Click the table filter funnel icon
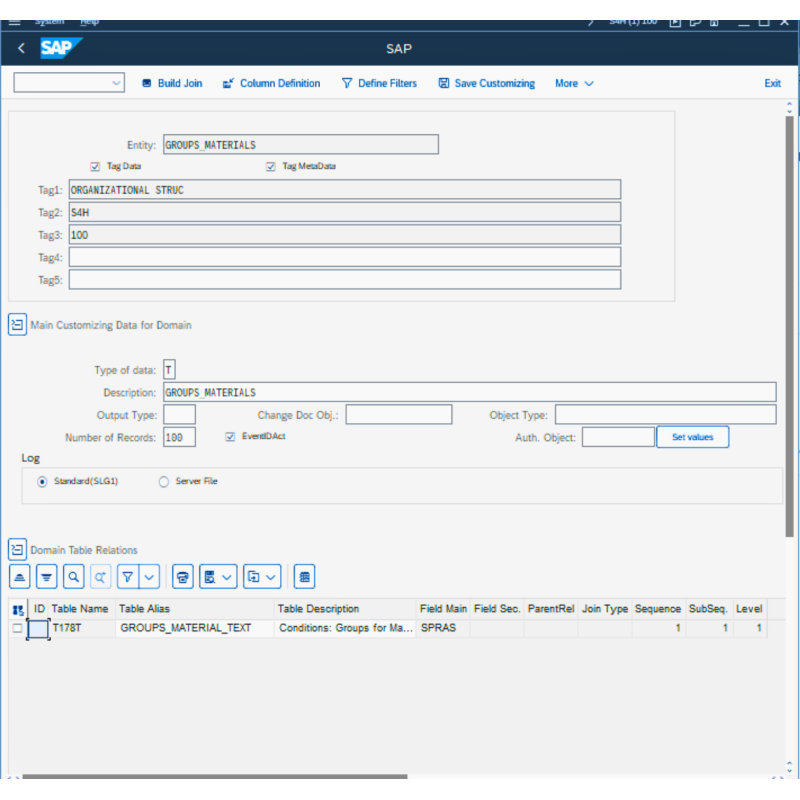The height and width of the screenshot is (800, 800). tap(128, 577)
